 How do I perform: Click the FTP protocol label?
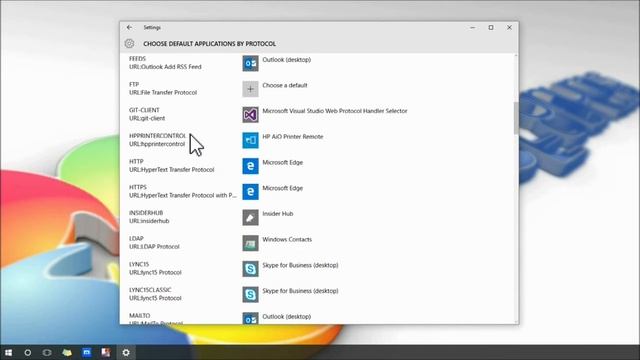[134, 84]
